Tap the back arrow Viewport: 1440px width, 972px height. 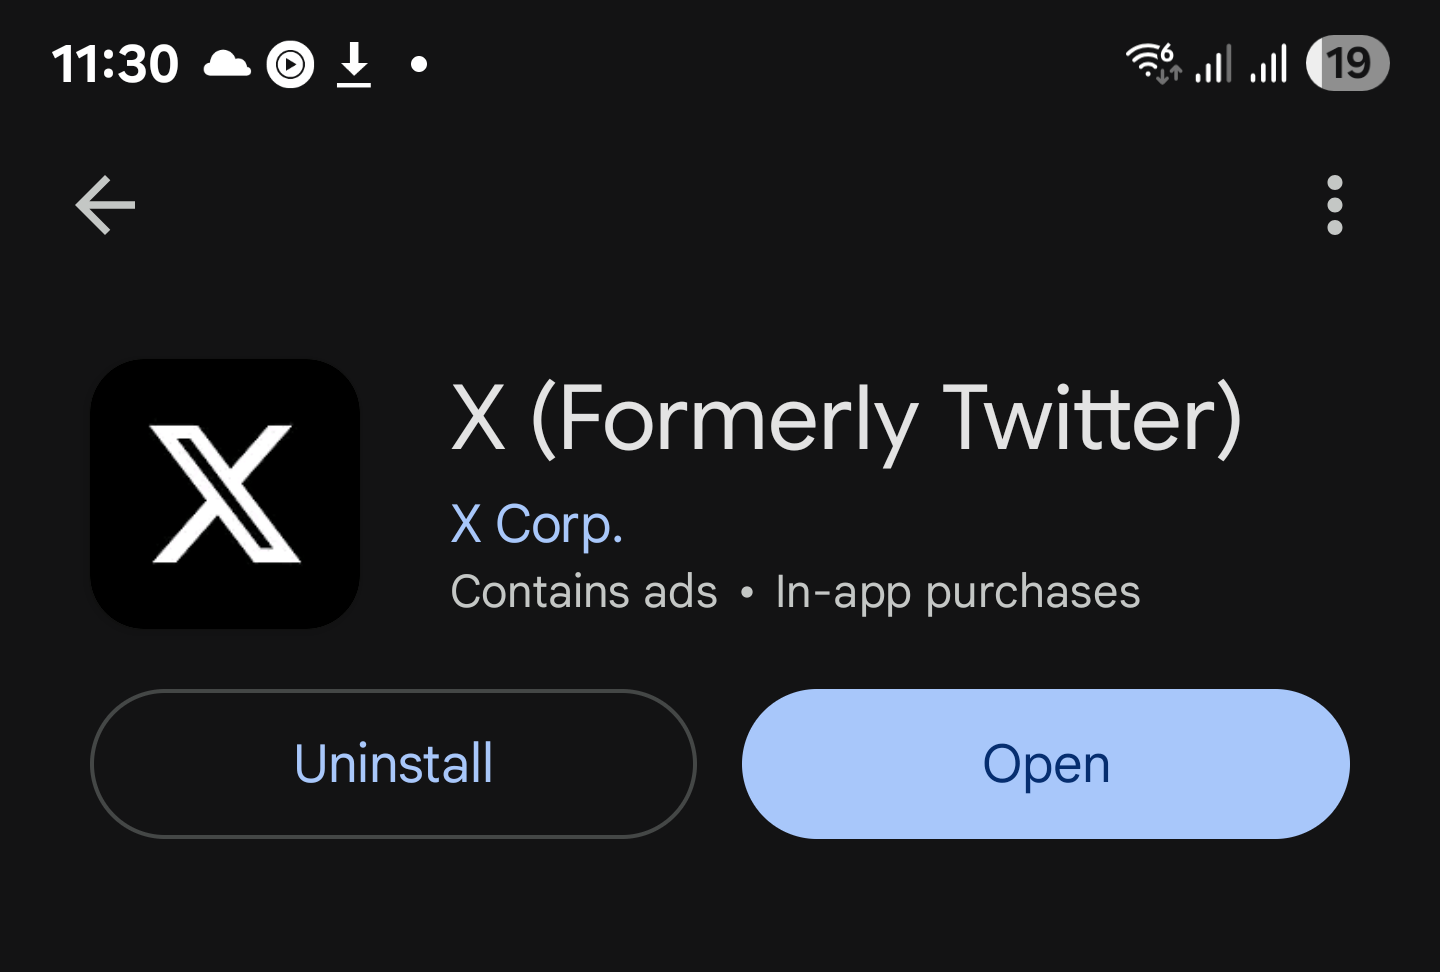coord(105,205)
